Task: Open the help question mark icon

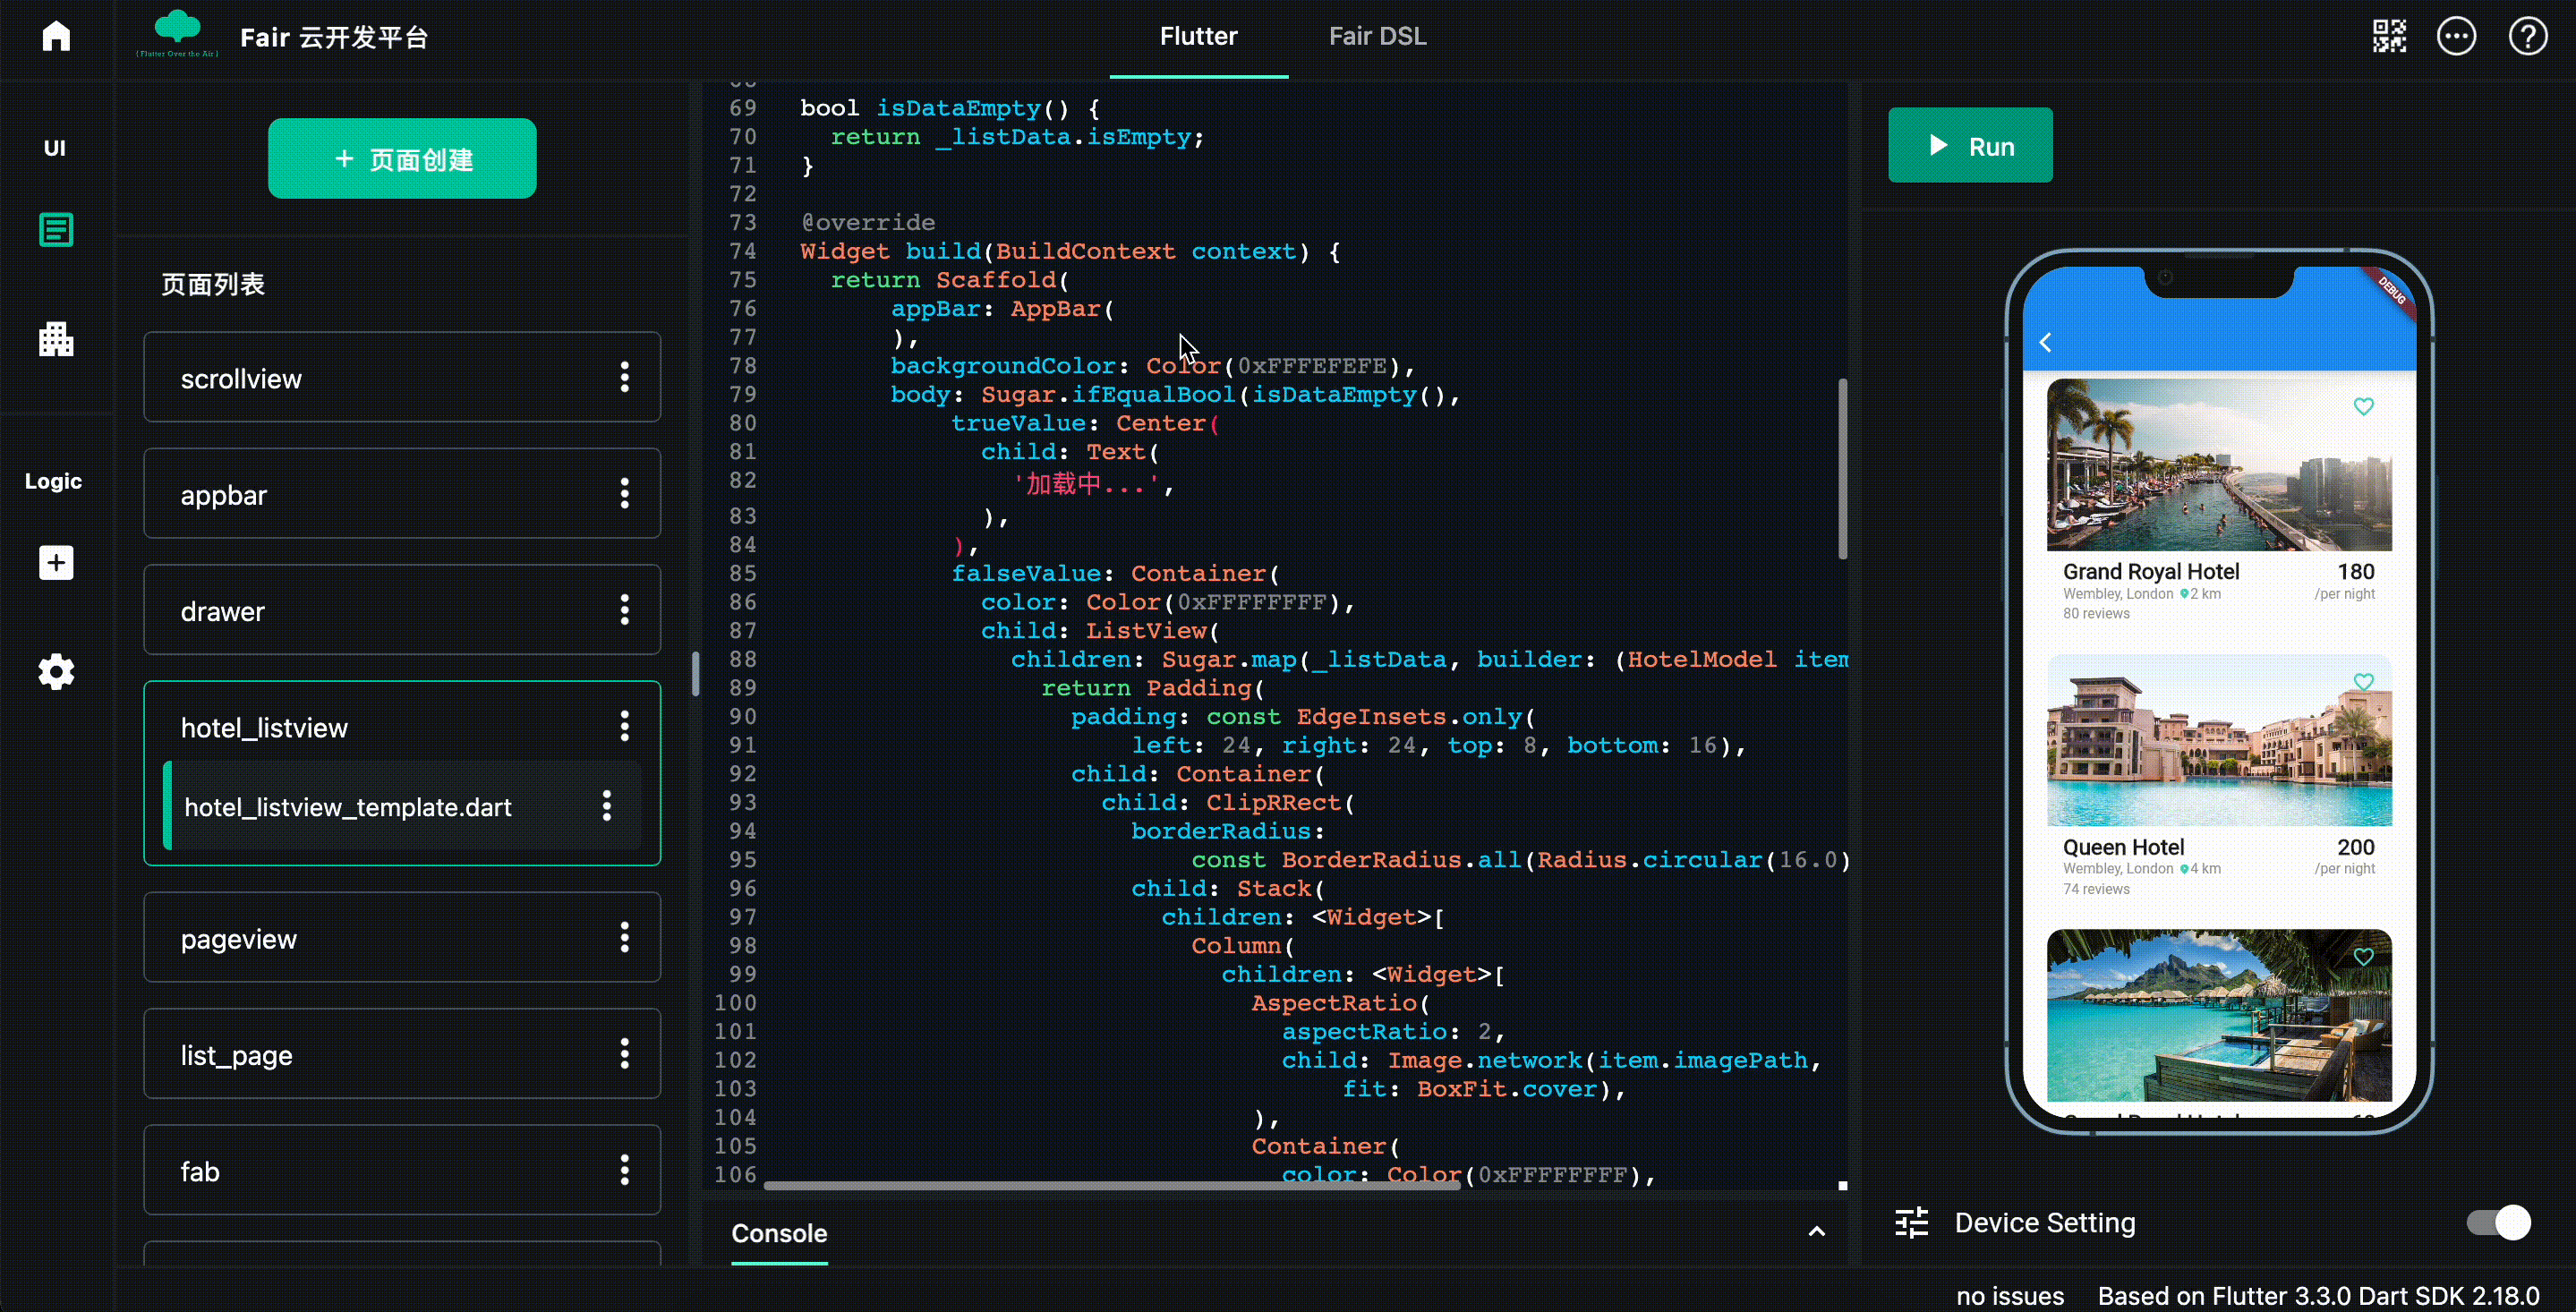Action: (2527, 36)
